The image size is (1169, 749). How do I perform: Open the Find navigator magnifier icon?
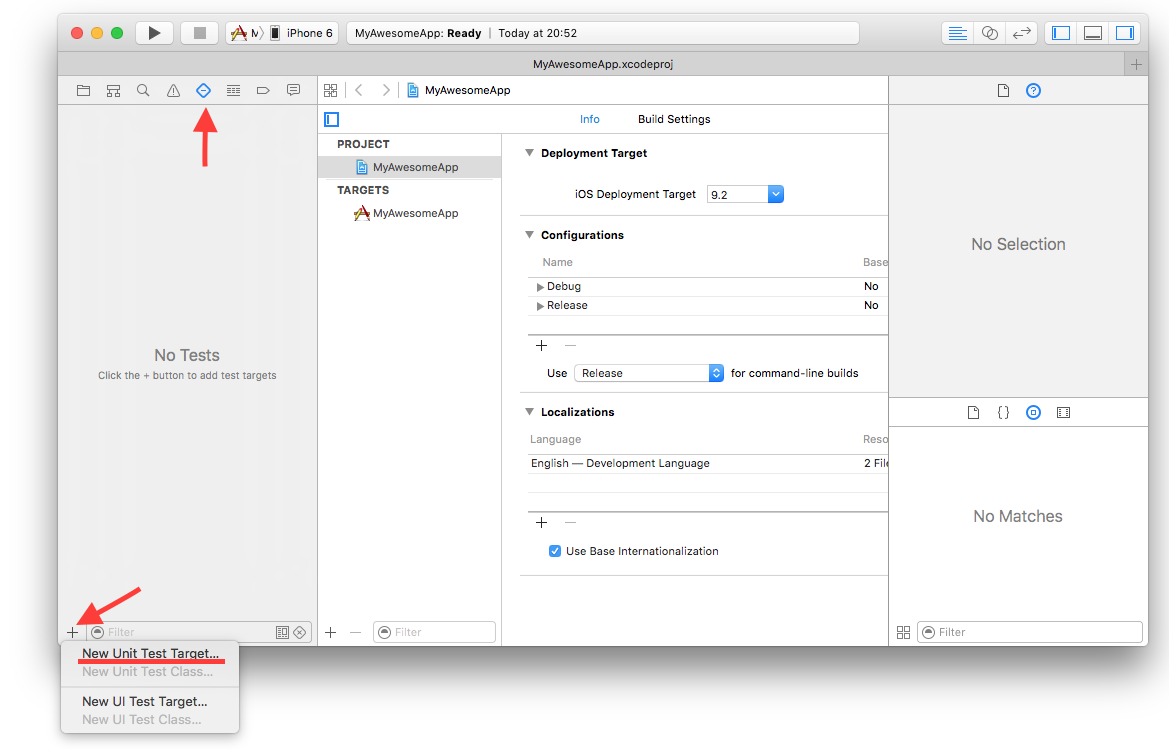143,90
